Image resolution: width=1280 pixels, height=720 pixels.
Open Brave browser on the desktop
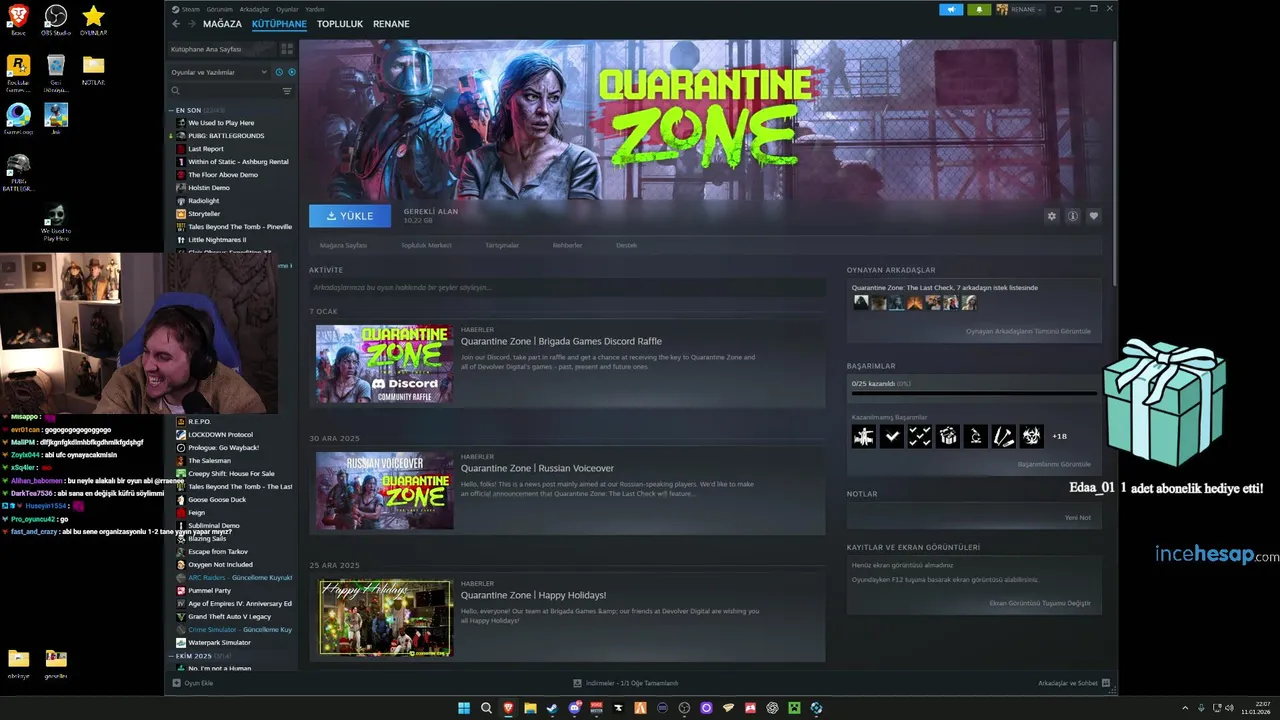click(18, 19)
